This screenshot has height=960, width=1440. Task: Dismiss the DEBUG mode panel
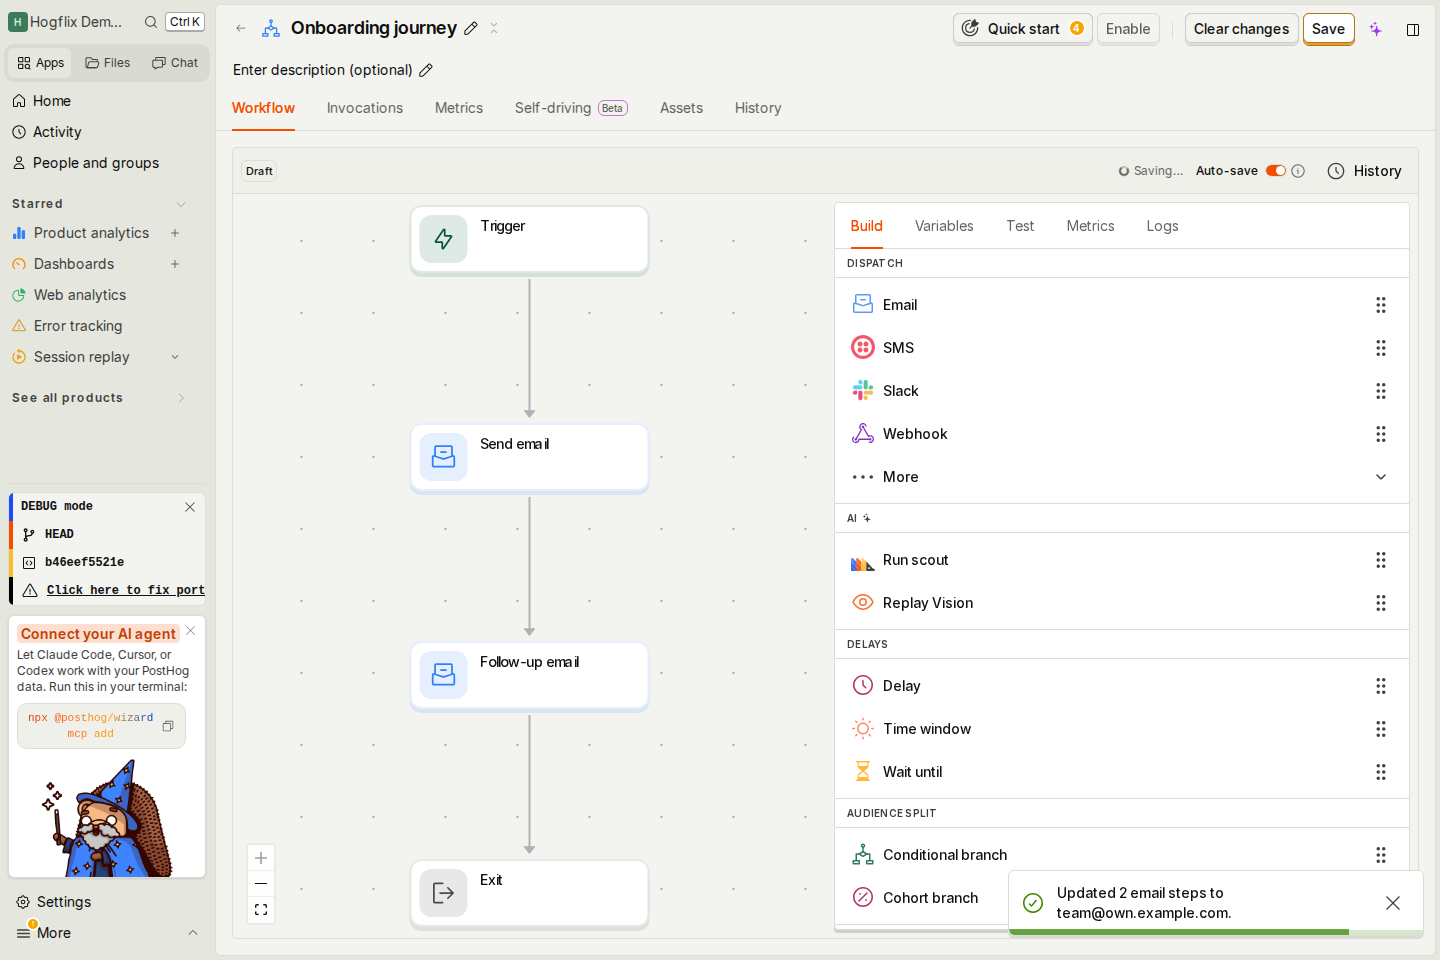click(190, 507)
